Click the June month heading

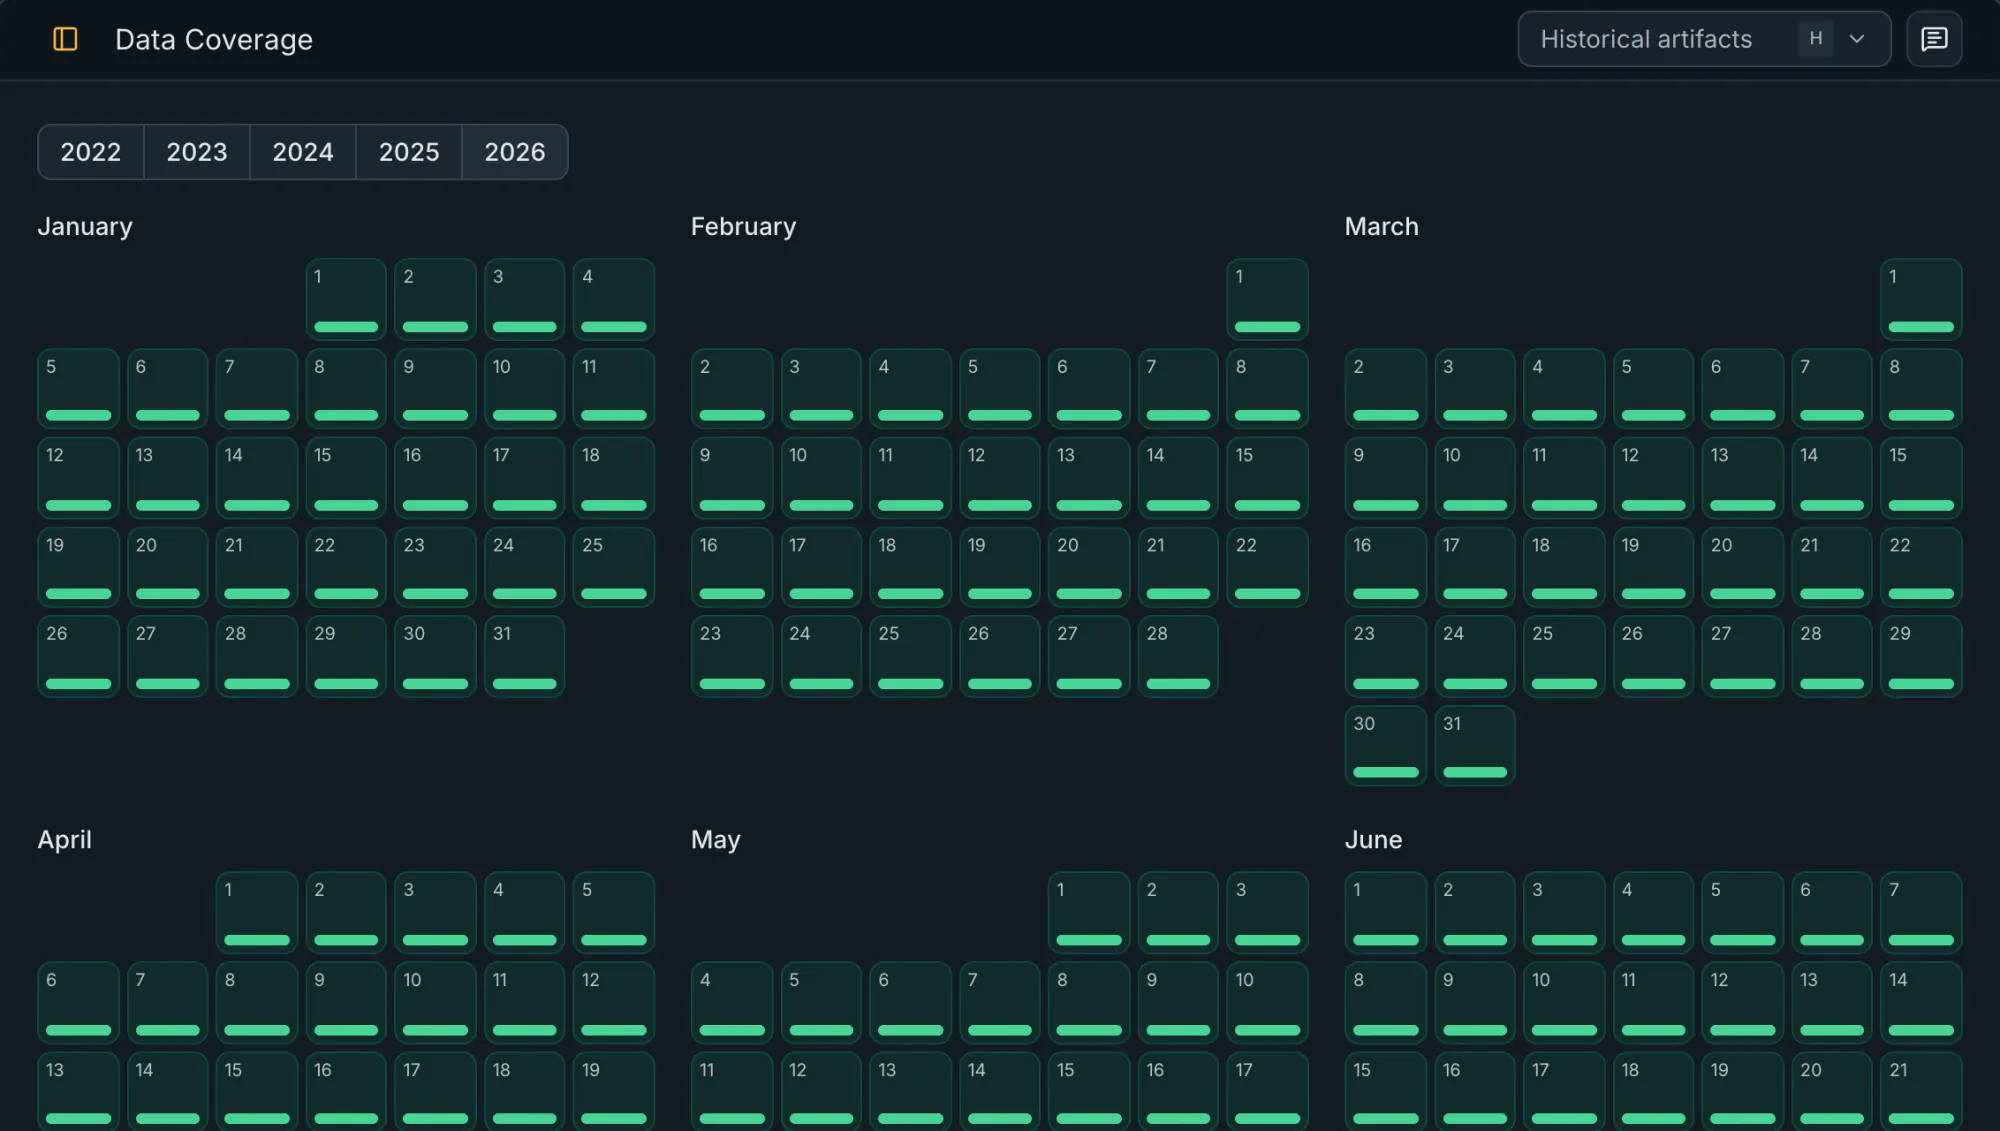(1374, 840)
